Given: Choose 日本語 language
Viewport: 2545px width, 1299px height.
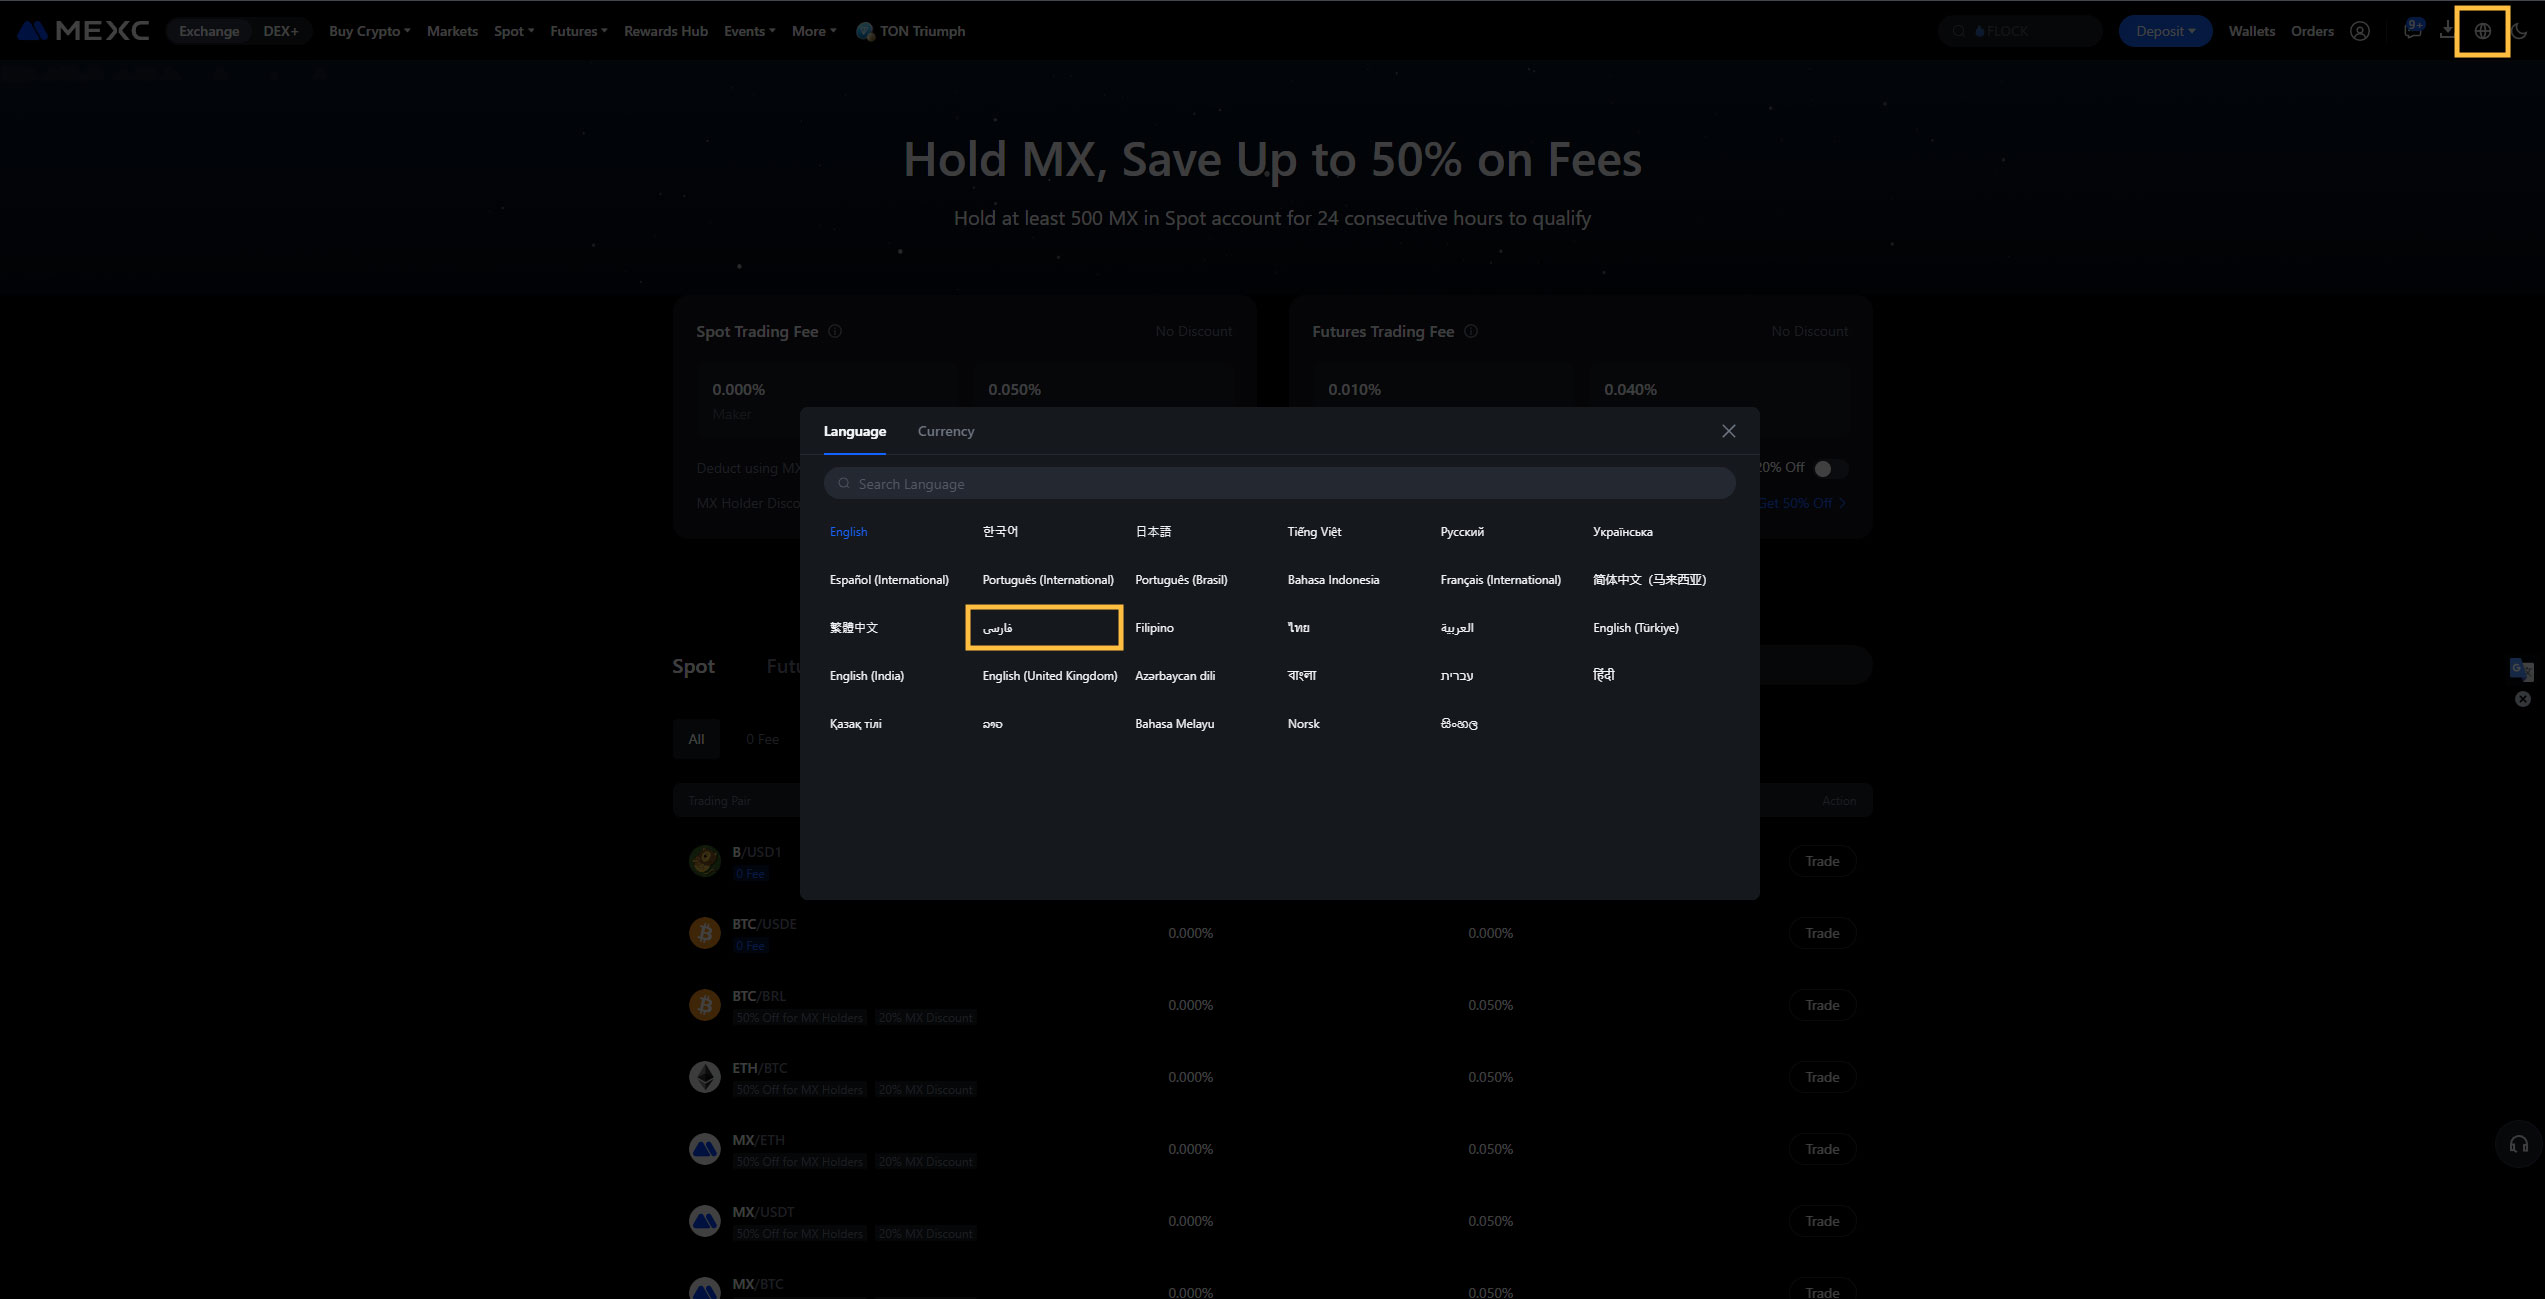Looking at the screenshot, I should pyautogui.click(x=1153, y=532).
